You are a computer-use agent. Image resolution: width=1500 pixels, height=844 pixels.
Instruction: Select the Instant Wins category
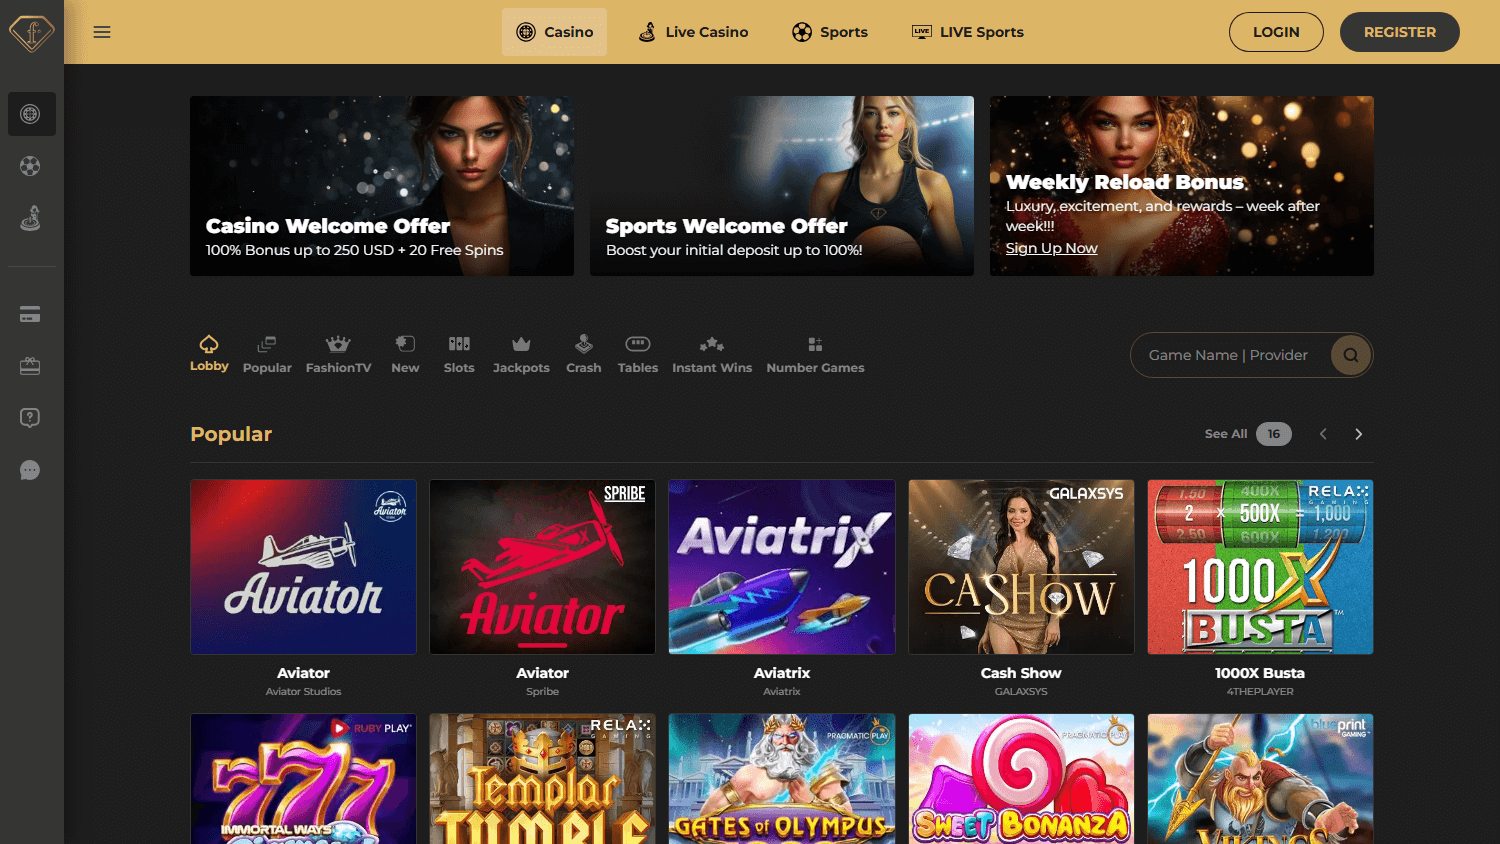712,355
